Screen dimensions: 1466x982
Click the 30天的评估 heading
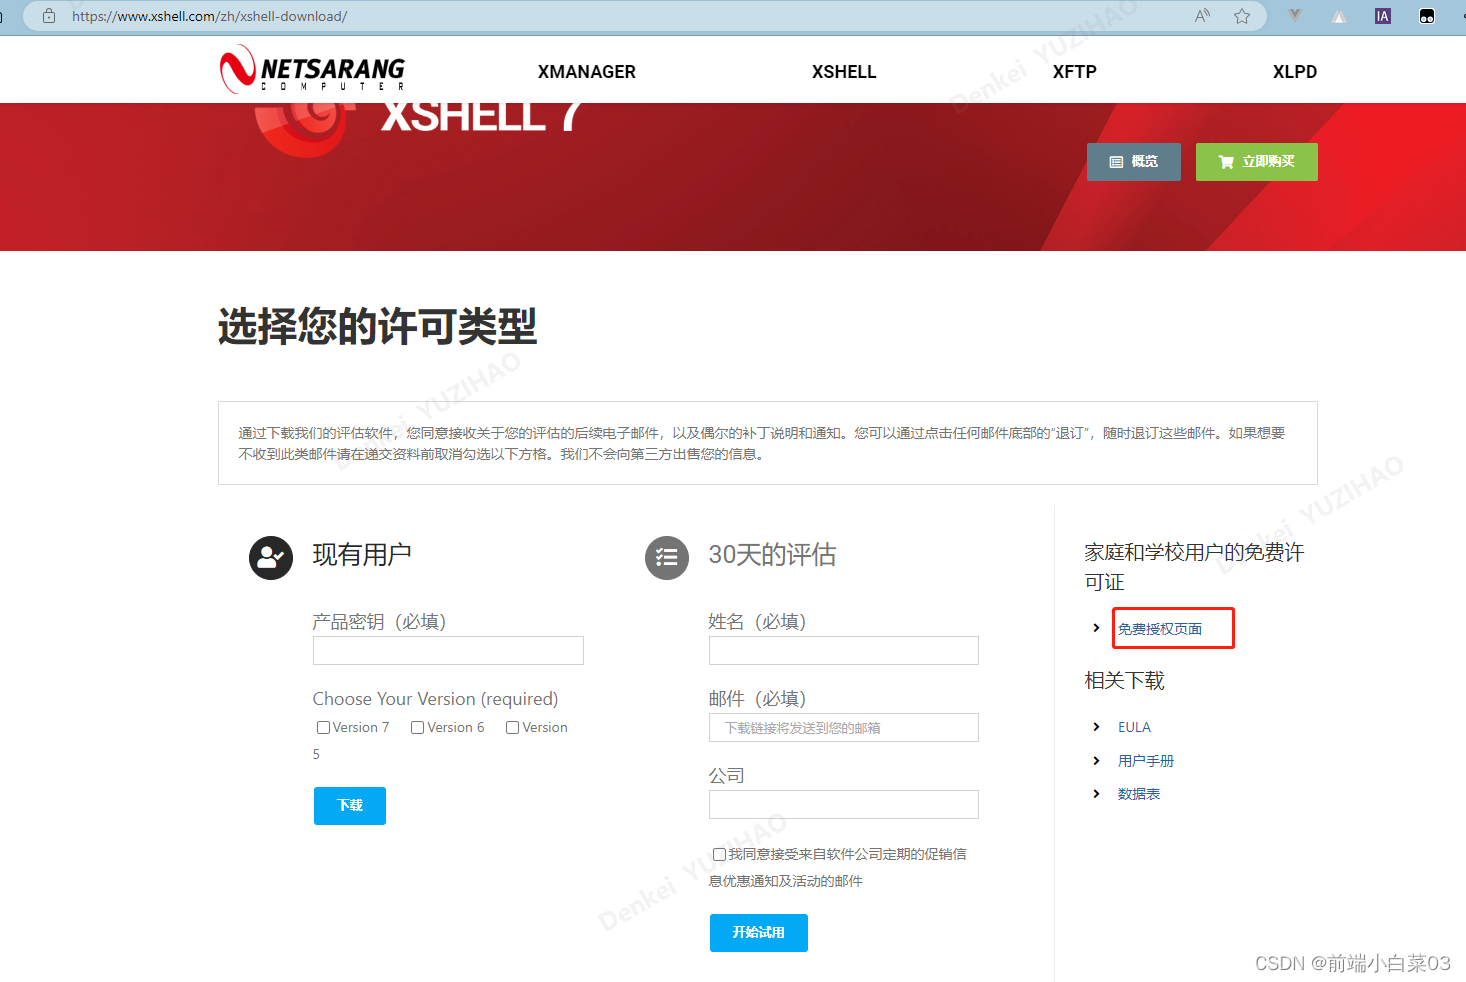[772, 555]
